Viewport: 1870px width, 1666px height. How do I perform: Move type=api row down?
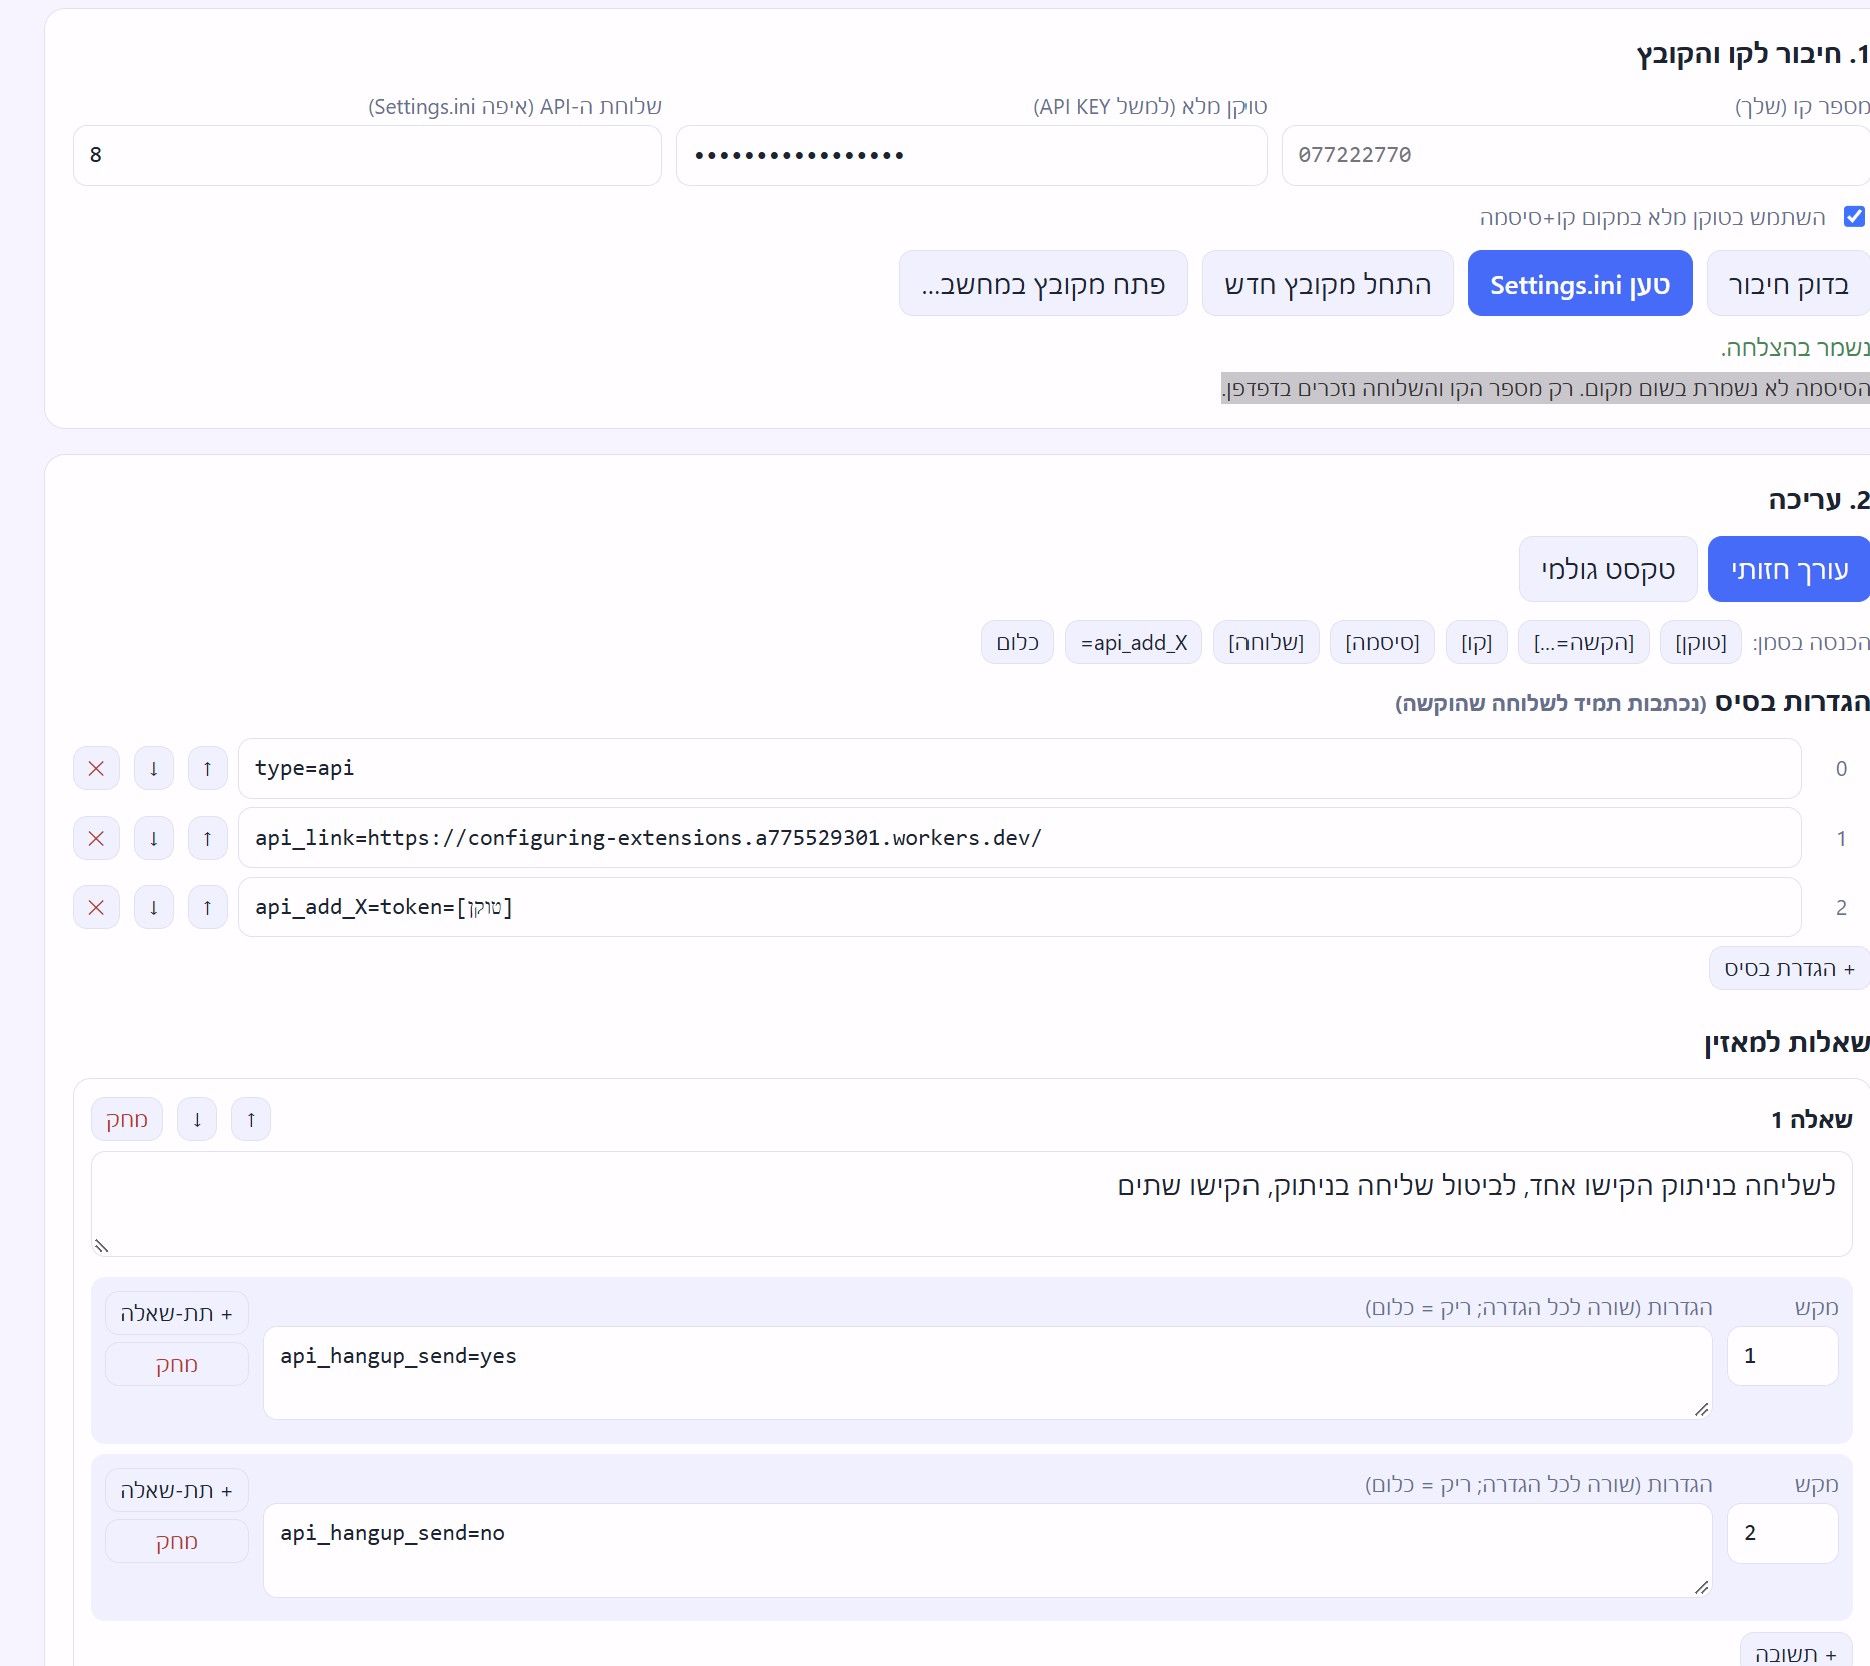(154, 768)
